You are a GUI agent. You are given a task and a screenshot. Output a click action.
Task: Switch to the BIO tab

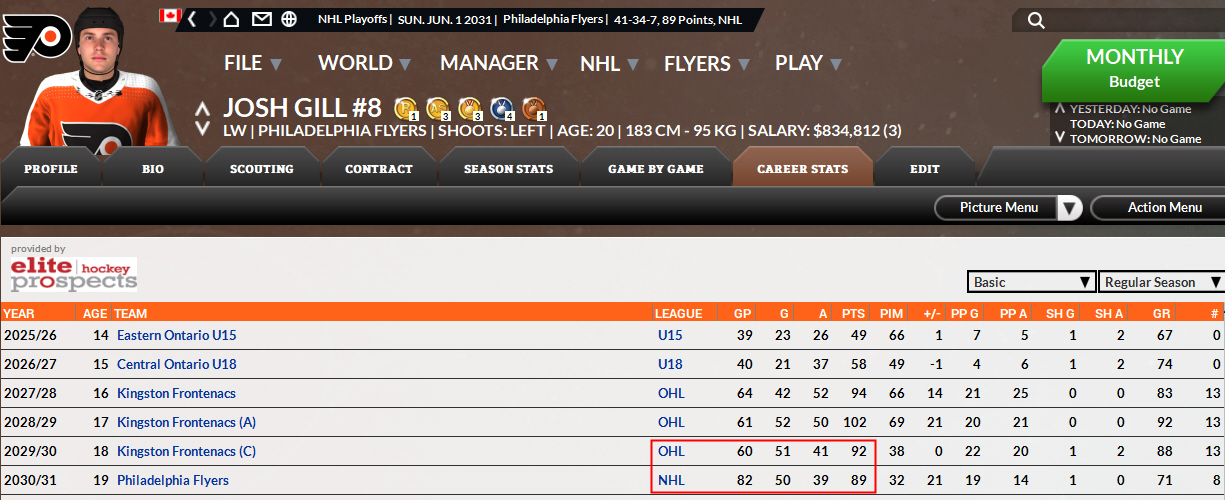[153, 169]
